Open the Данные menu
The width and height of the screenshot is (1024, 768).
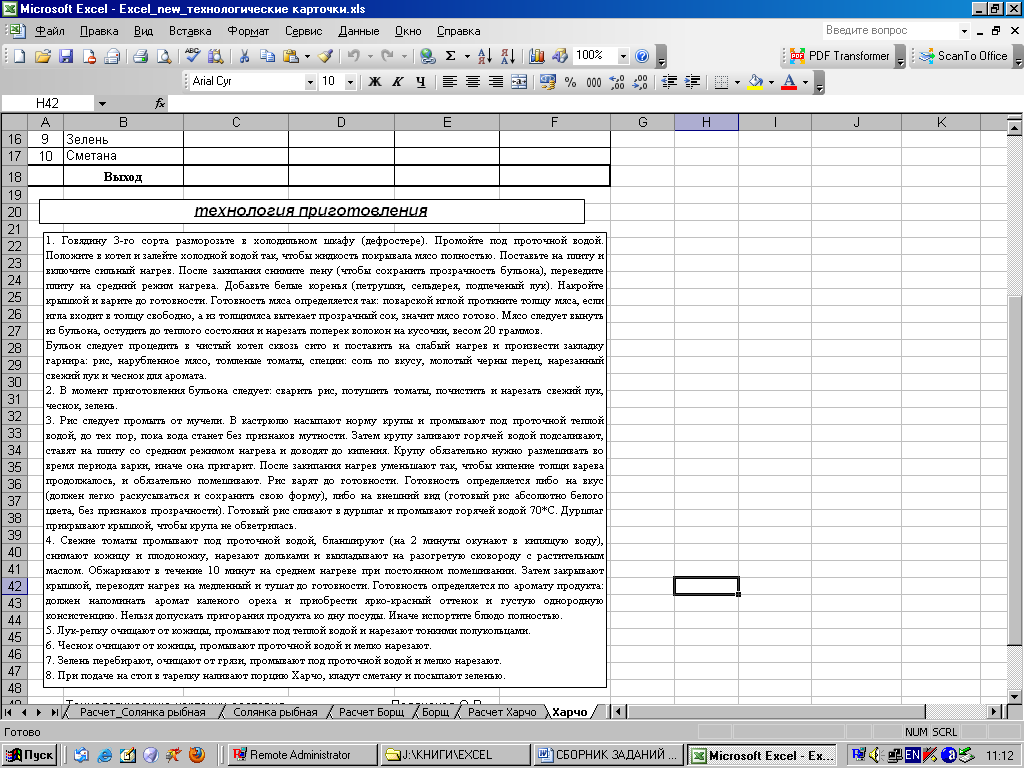tap(359, 31)
